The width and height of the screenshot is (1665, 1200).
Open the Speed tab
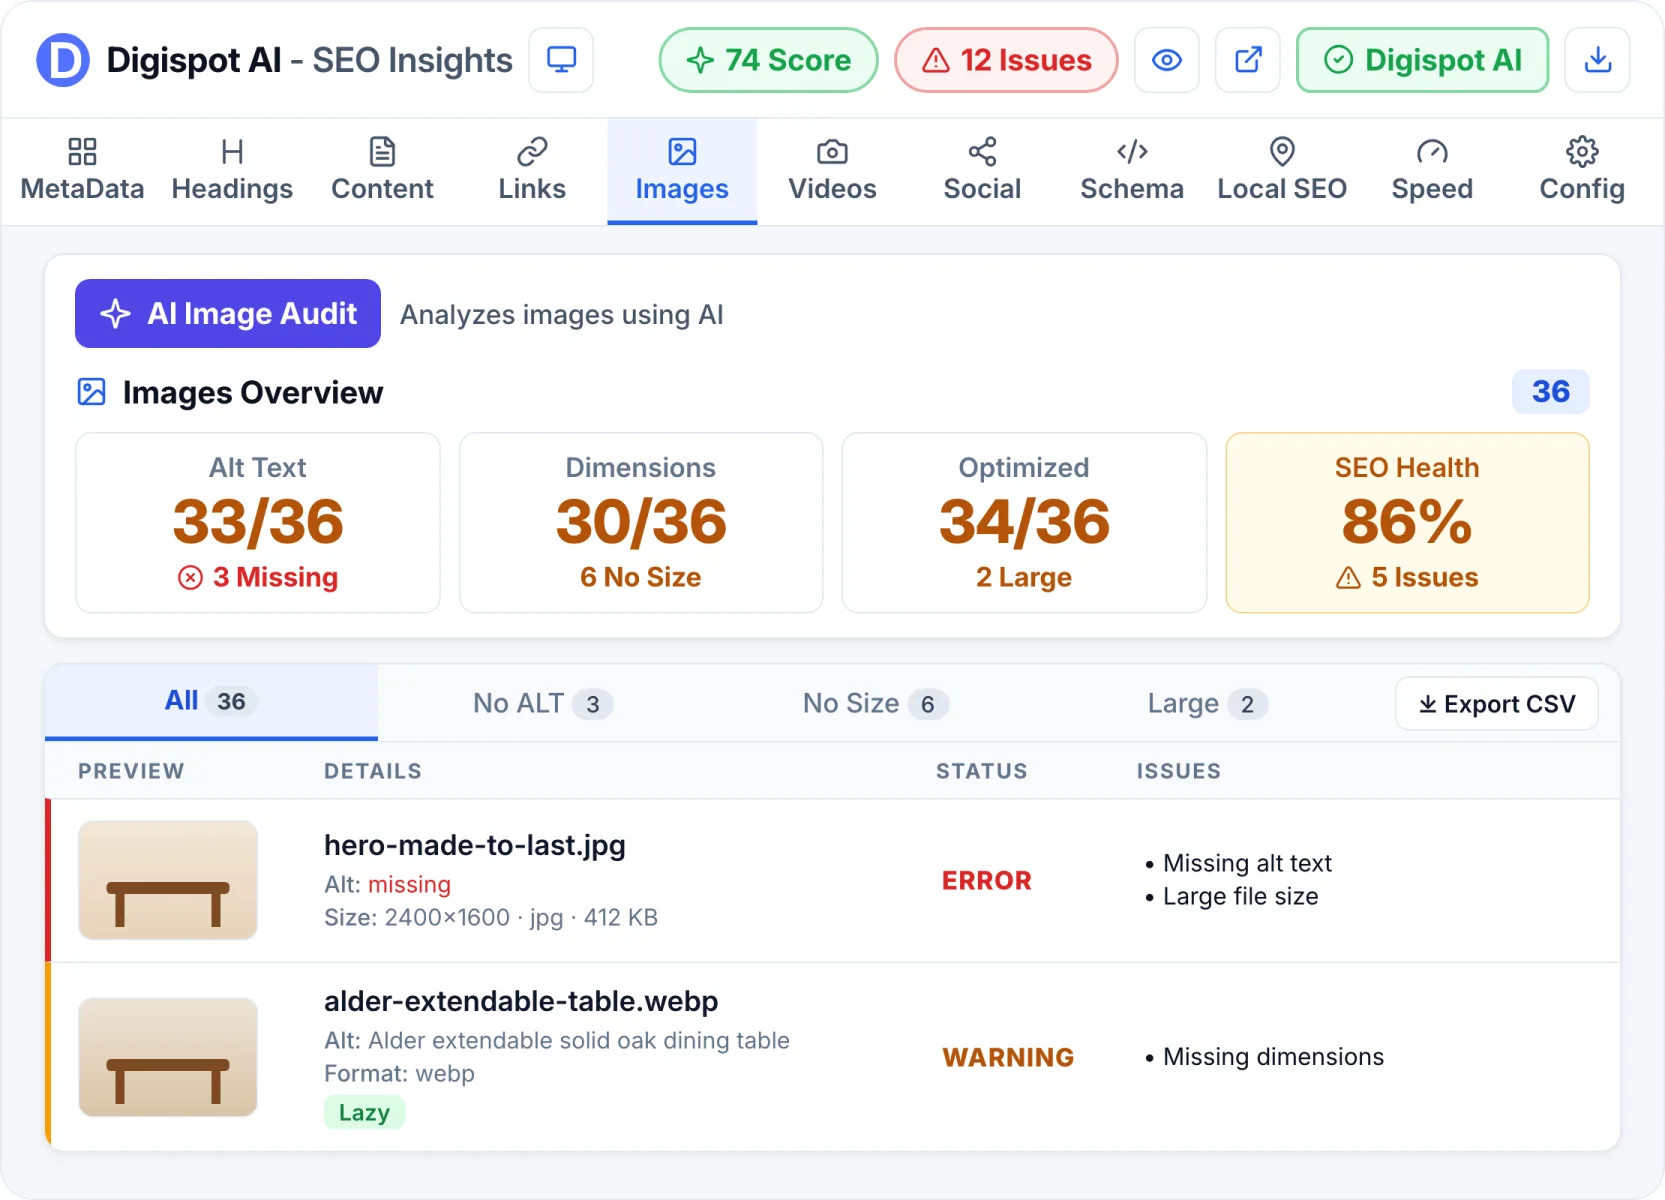pyautogui.click(x=1432, y=171)
